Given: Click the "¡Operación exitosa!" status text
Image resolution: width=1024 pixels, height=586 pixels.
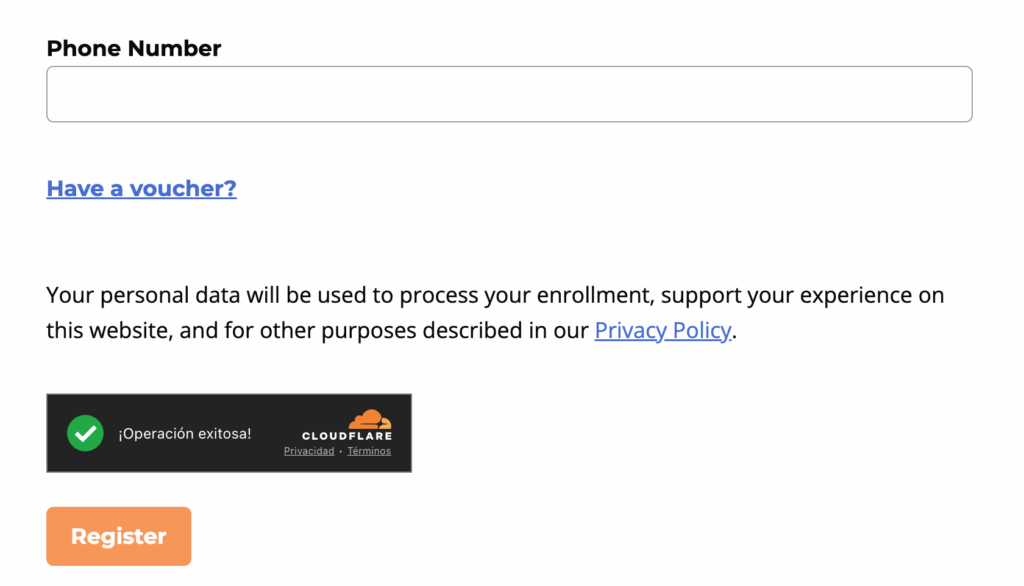Looking at the screenshot, I should pos(185,433).
